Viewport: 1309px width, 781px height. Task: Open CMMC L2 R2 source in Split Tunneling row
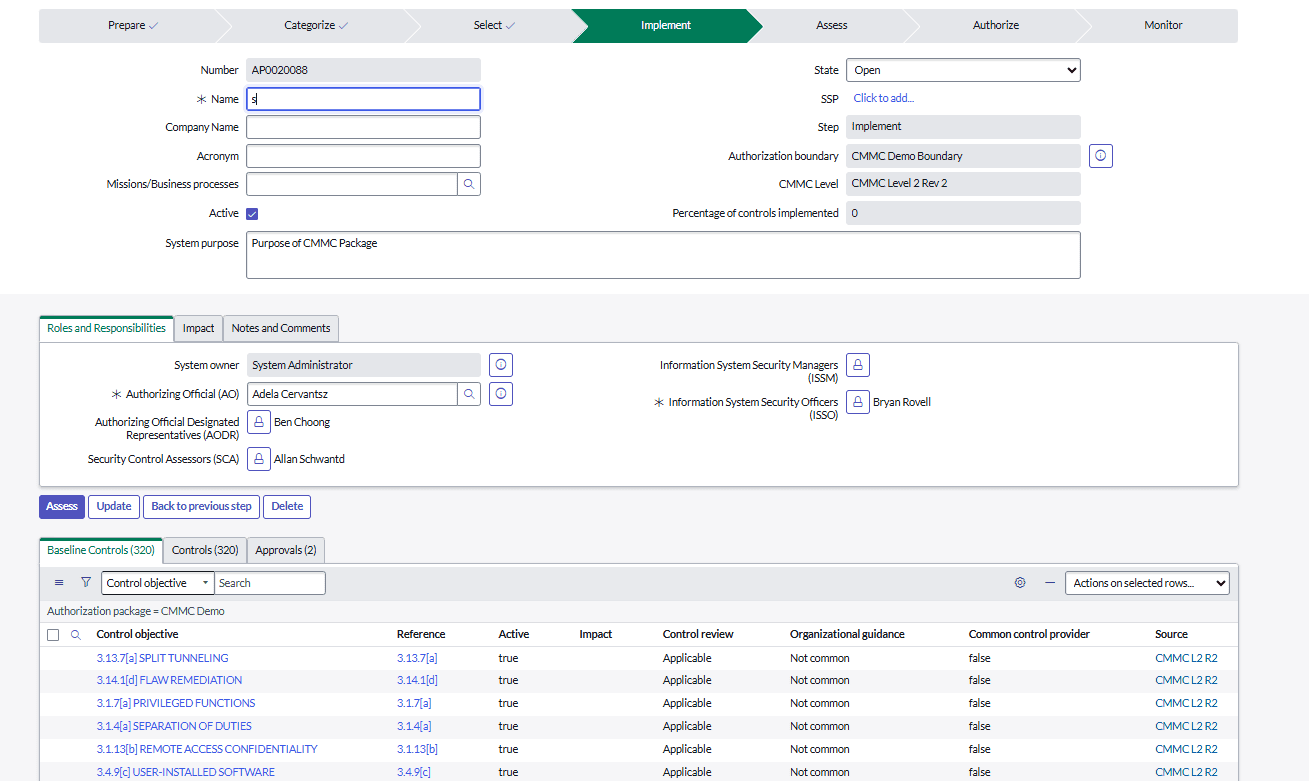tap(1186, 658)
